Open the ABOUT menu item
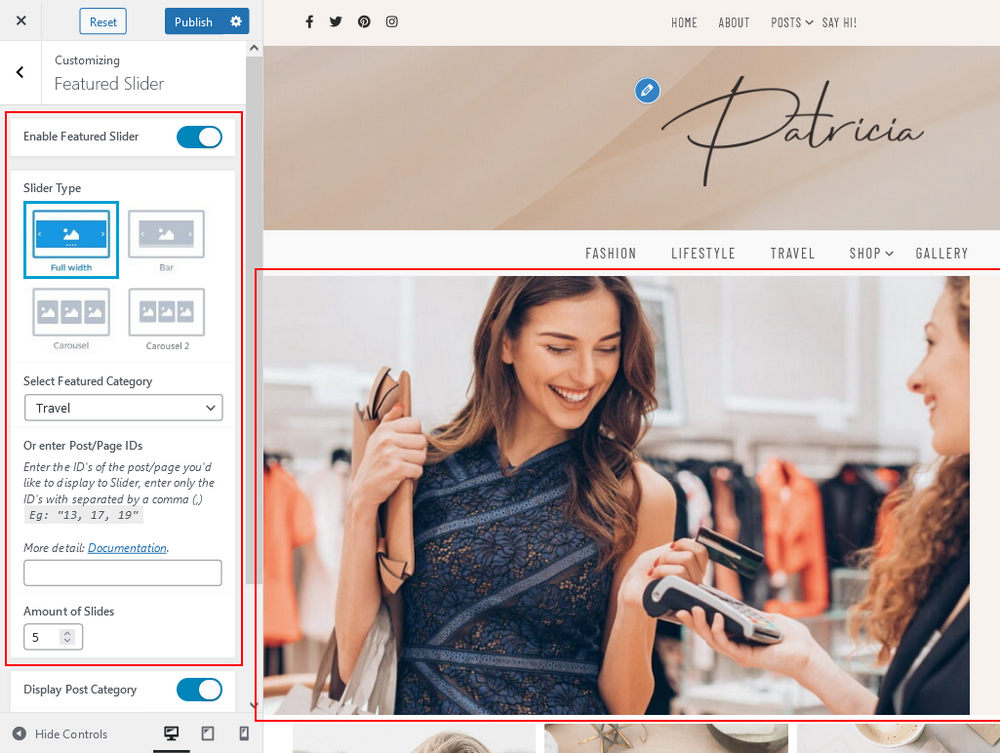Viewport: 1000px width, 753px height. (x=733, y=23)
